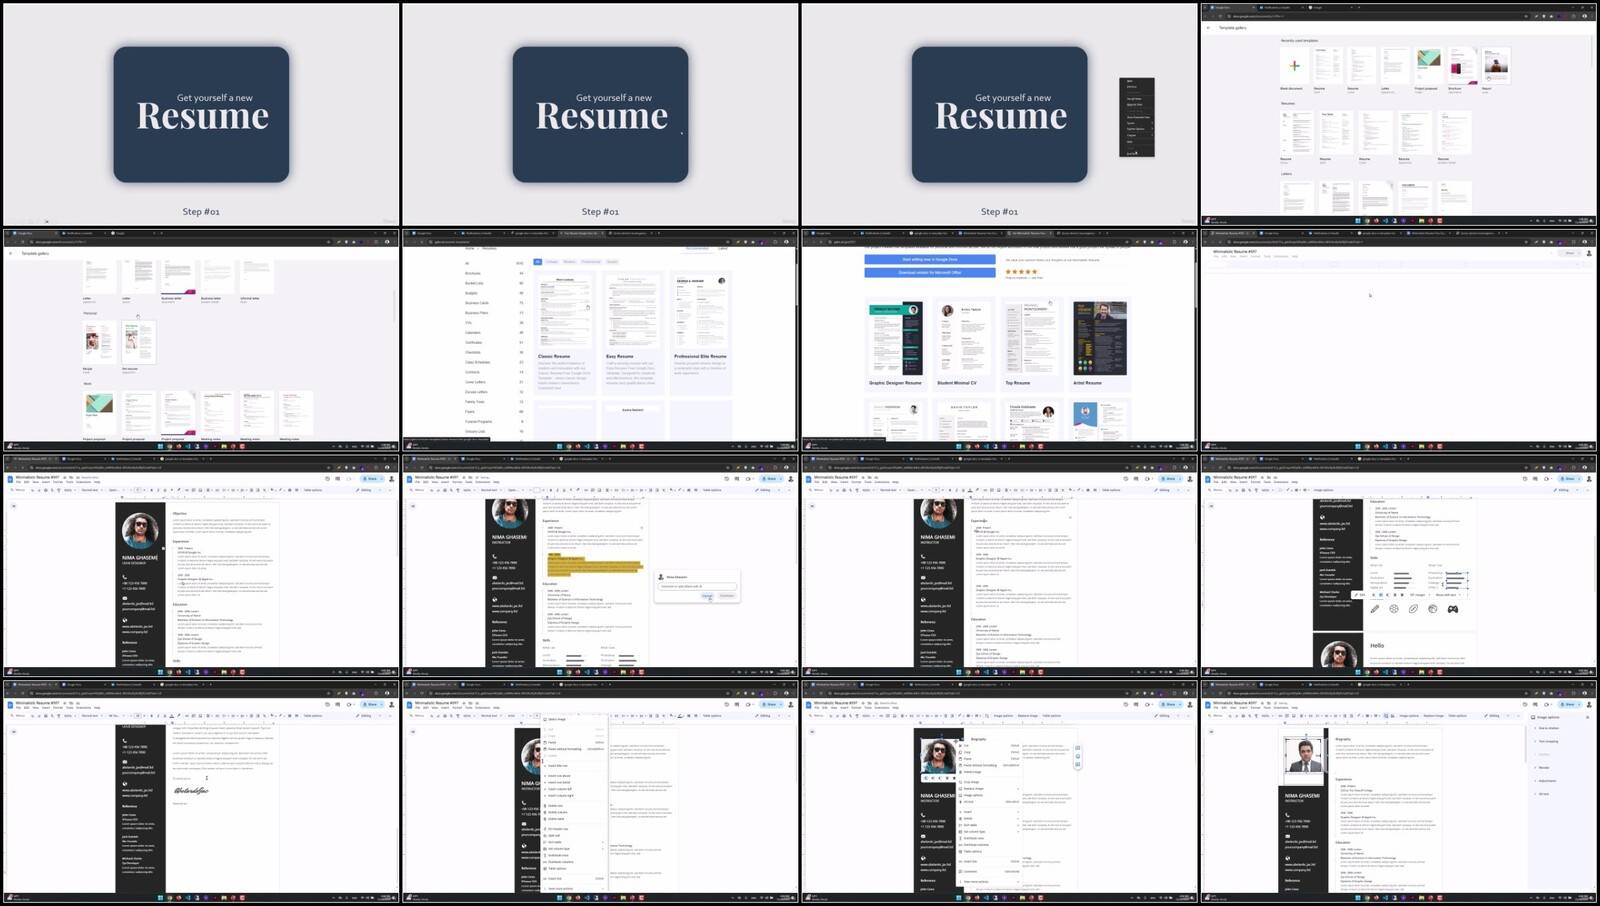This screenshot has height=906, width=1600.
Task: Click Download version for Microsoft Office button
Action: click(x=929, y=272)
